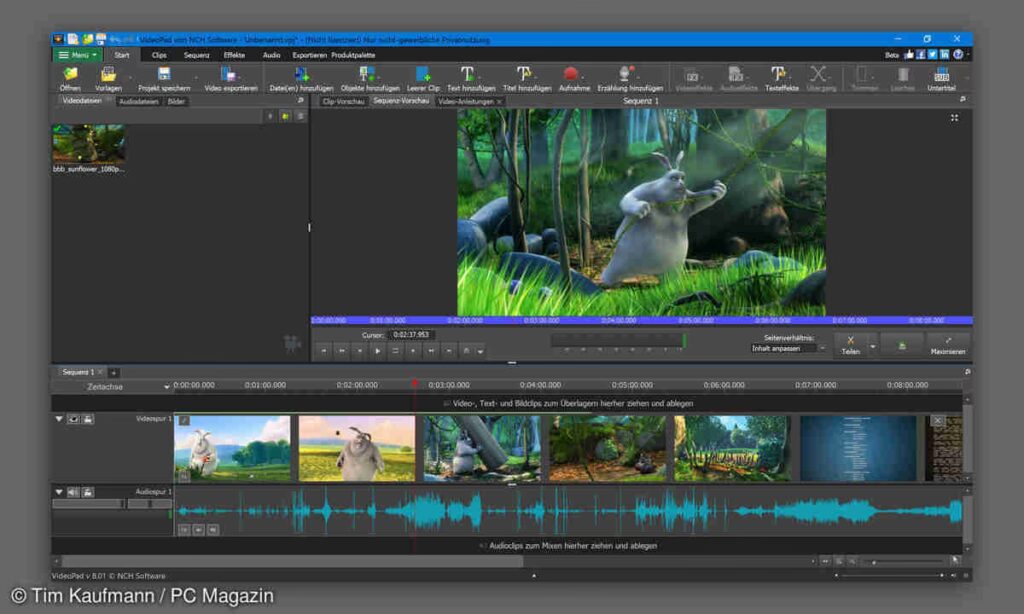
Task: Click the Text hinzufügen icon
Action: pyautogui.click(x=467, y=75)
